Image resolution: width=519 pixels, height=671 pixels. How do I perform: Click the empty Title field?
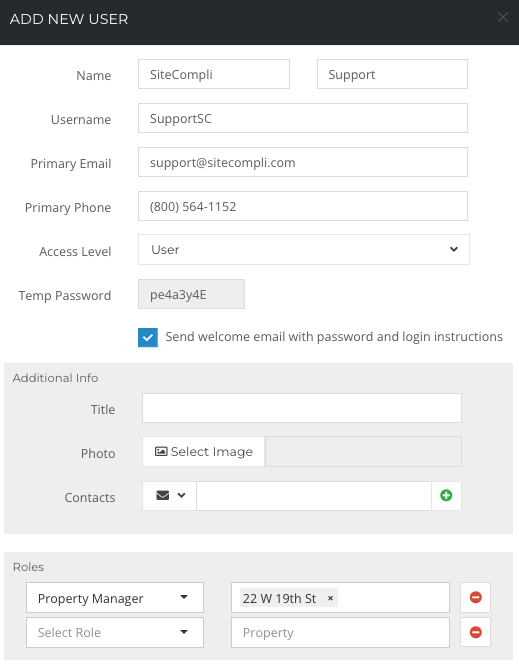pos(302,408)
